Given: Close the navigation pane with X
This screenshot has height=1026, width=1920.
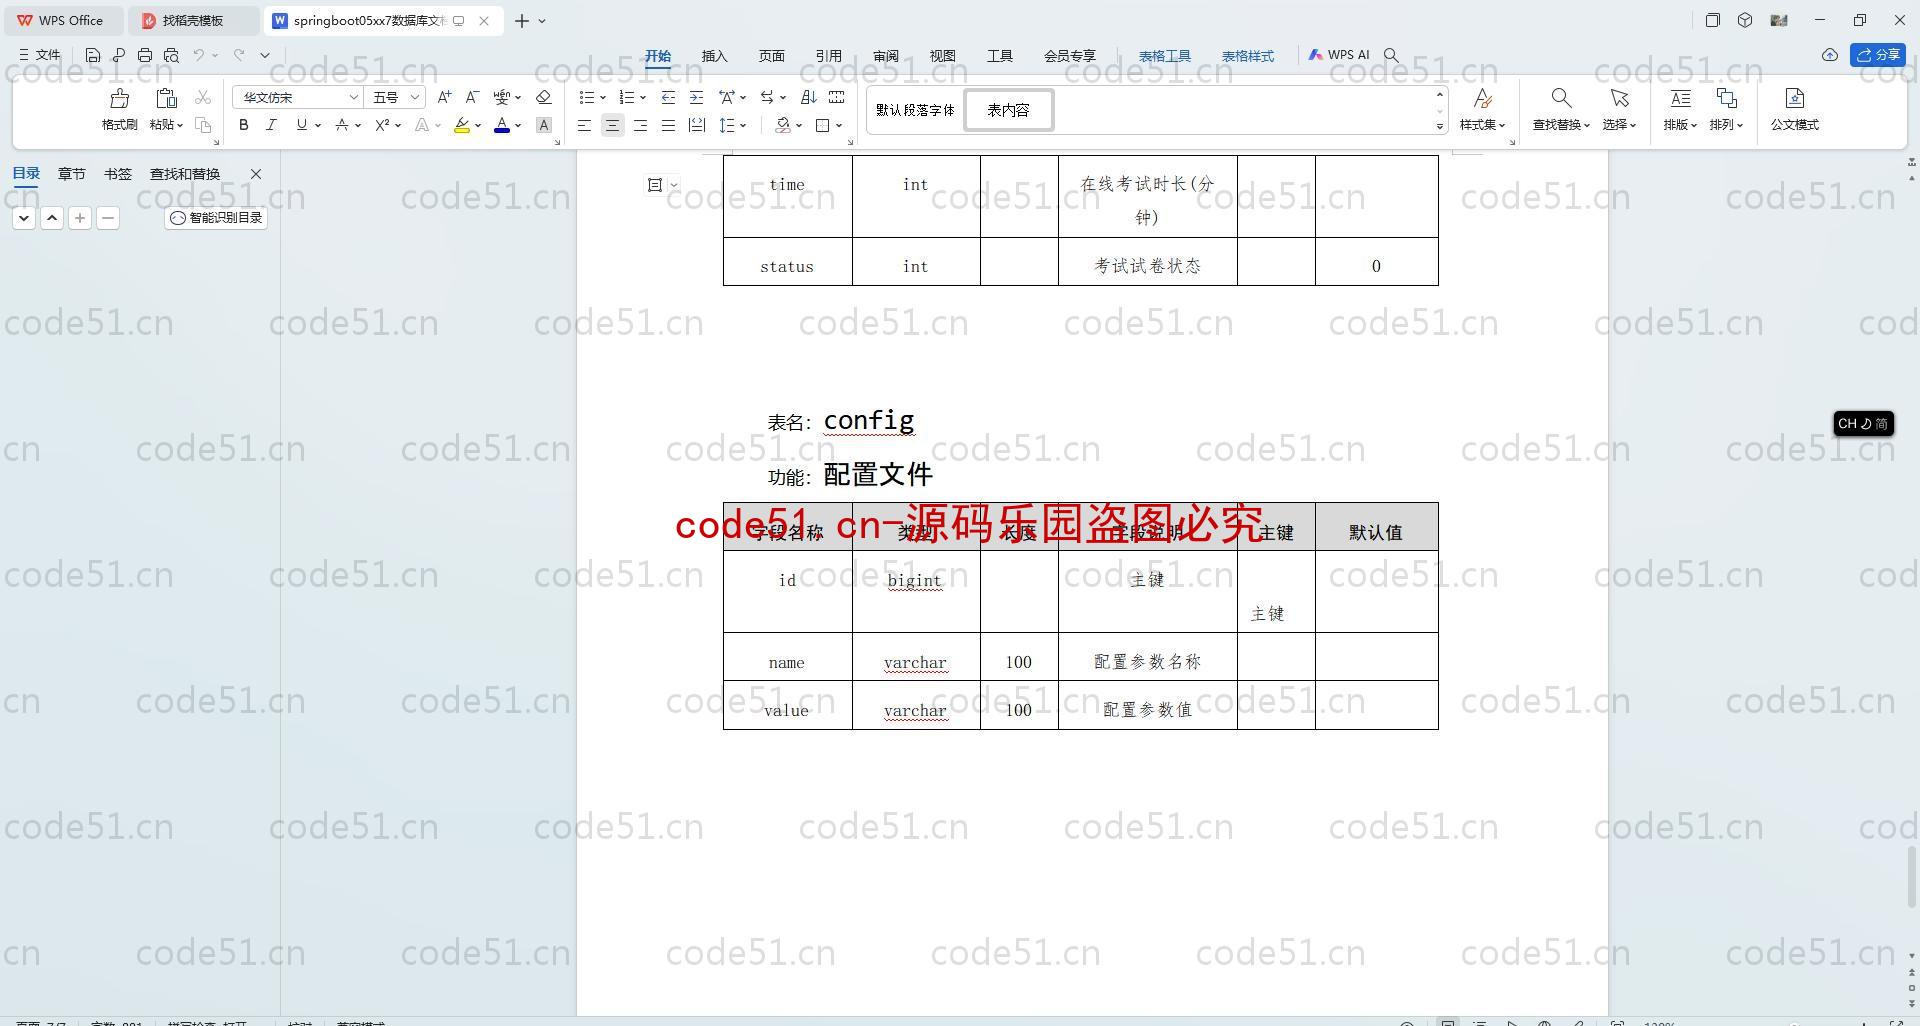Looking at the screenshot, I should click(x=256, y=174).
